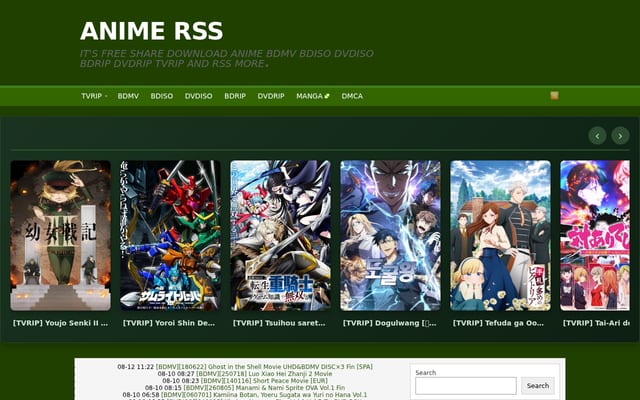Click the site tagline text under ANIME RSS
The width and height of the screenshot is (640, 400).
pos(227,59)
